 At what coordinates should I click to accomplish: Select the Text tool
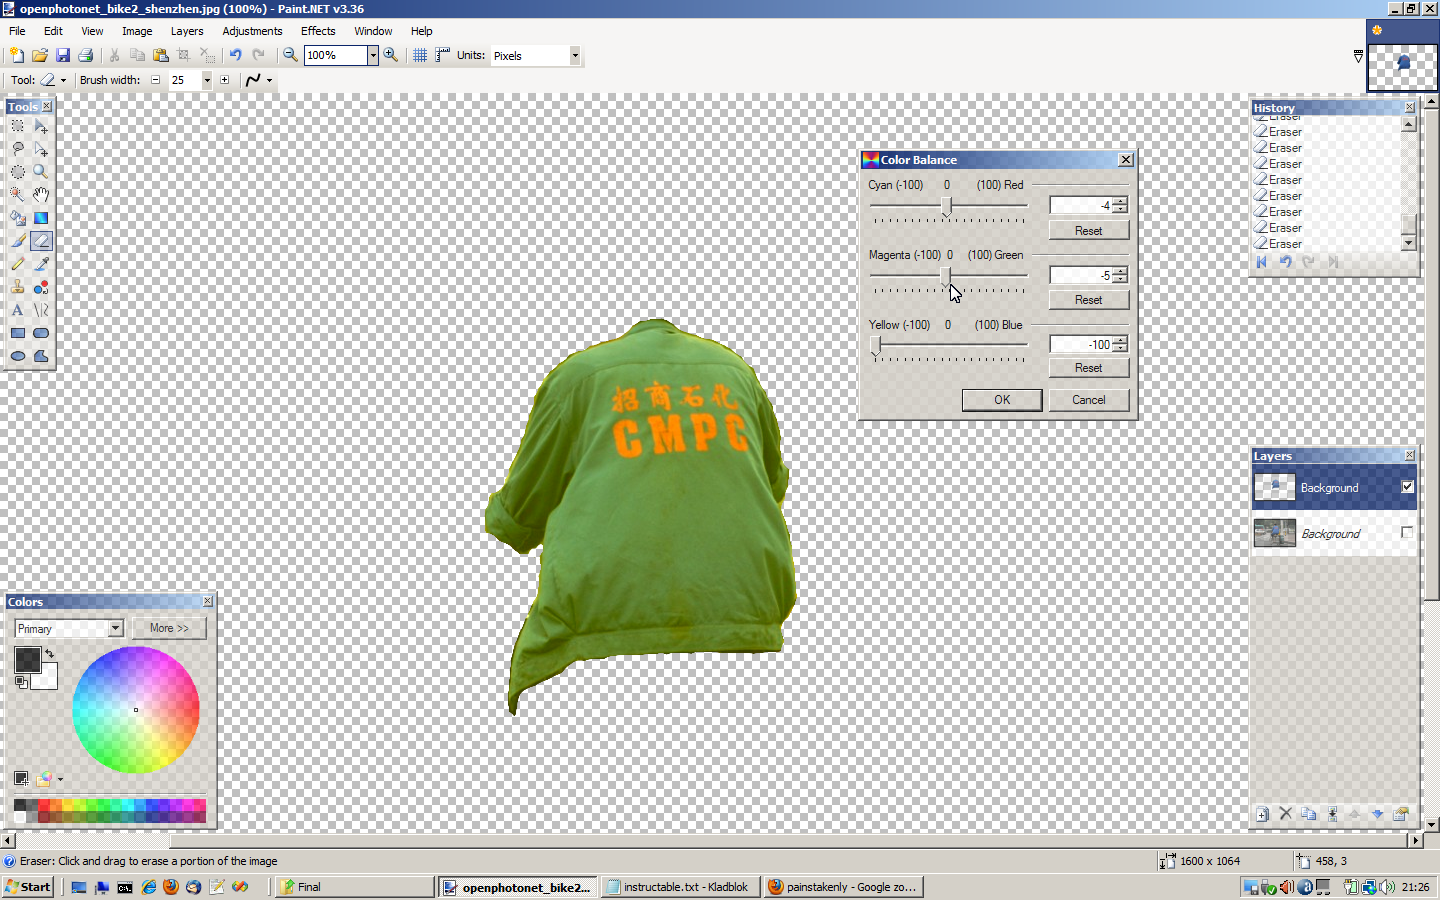point(17,310)
